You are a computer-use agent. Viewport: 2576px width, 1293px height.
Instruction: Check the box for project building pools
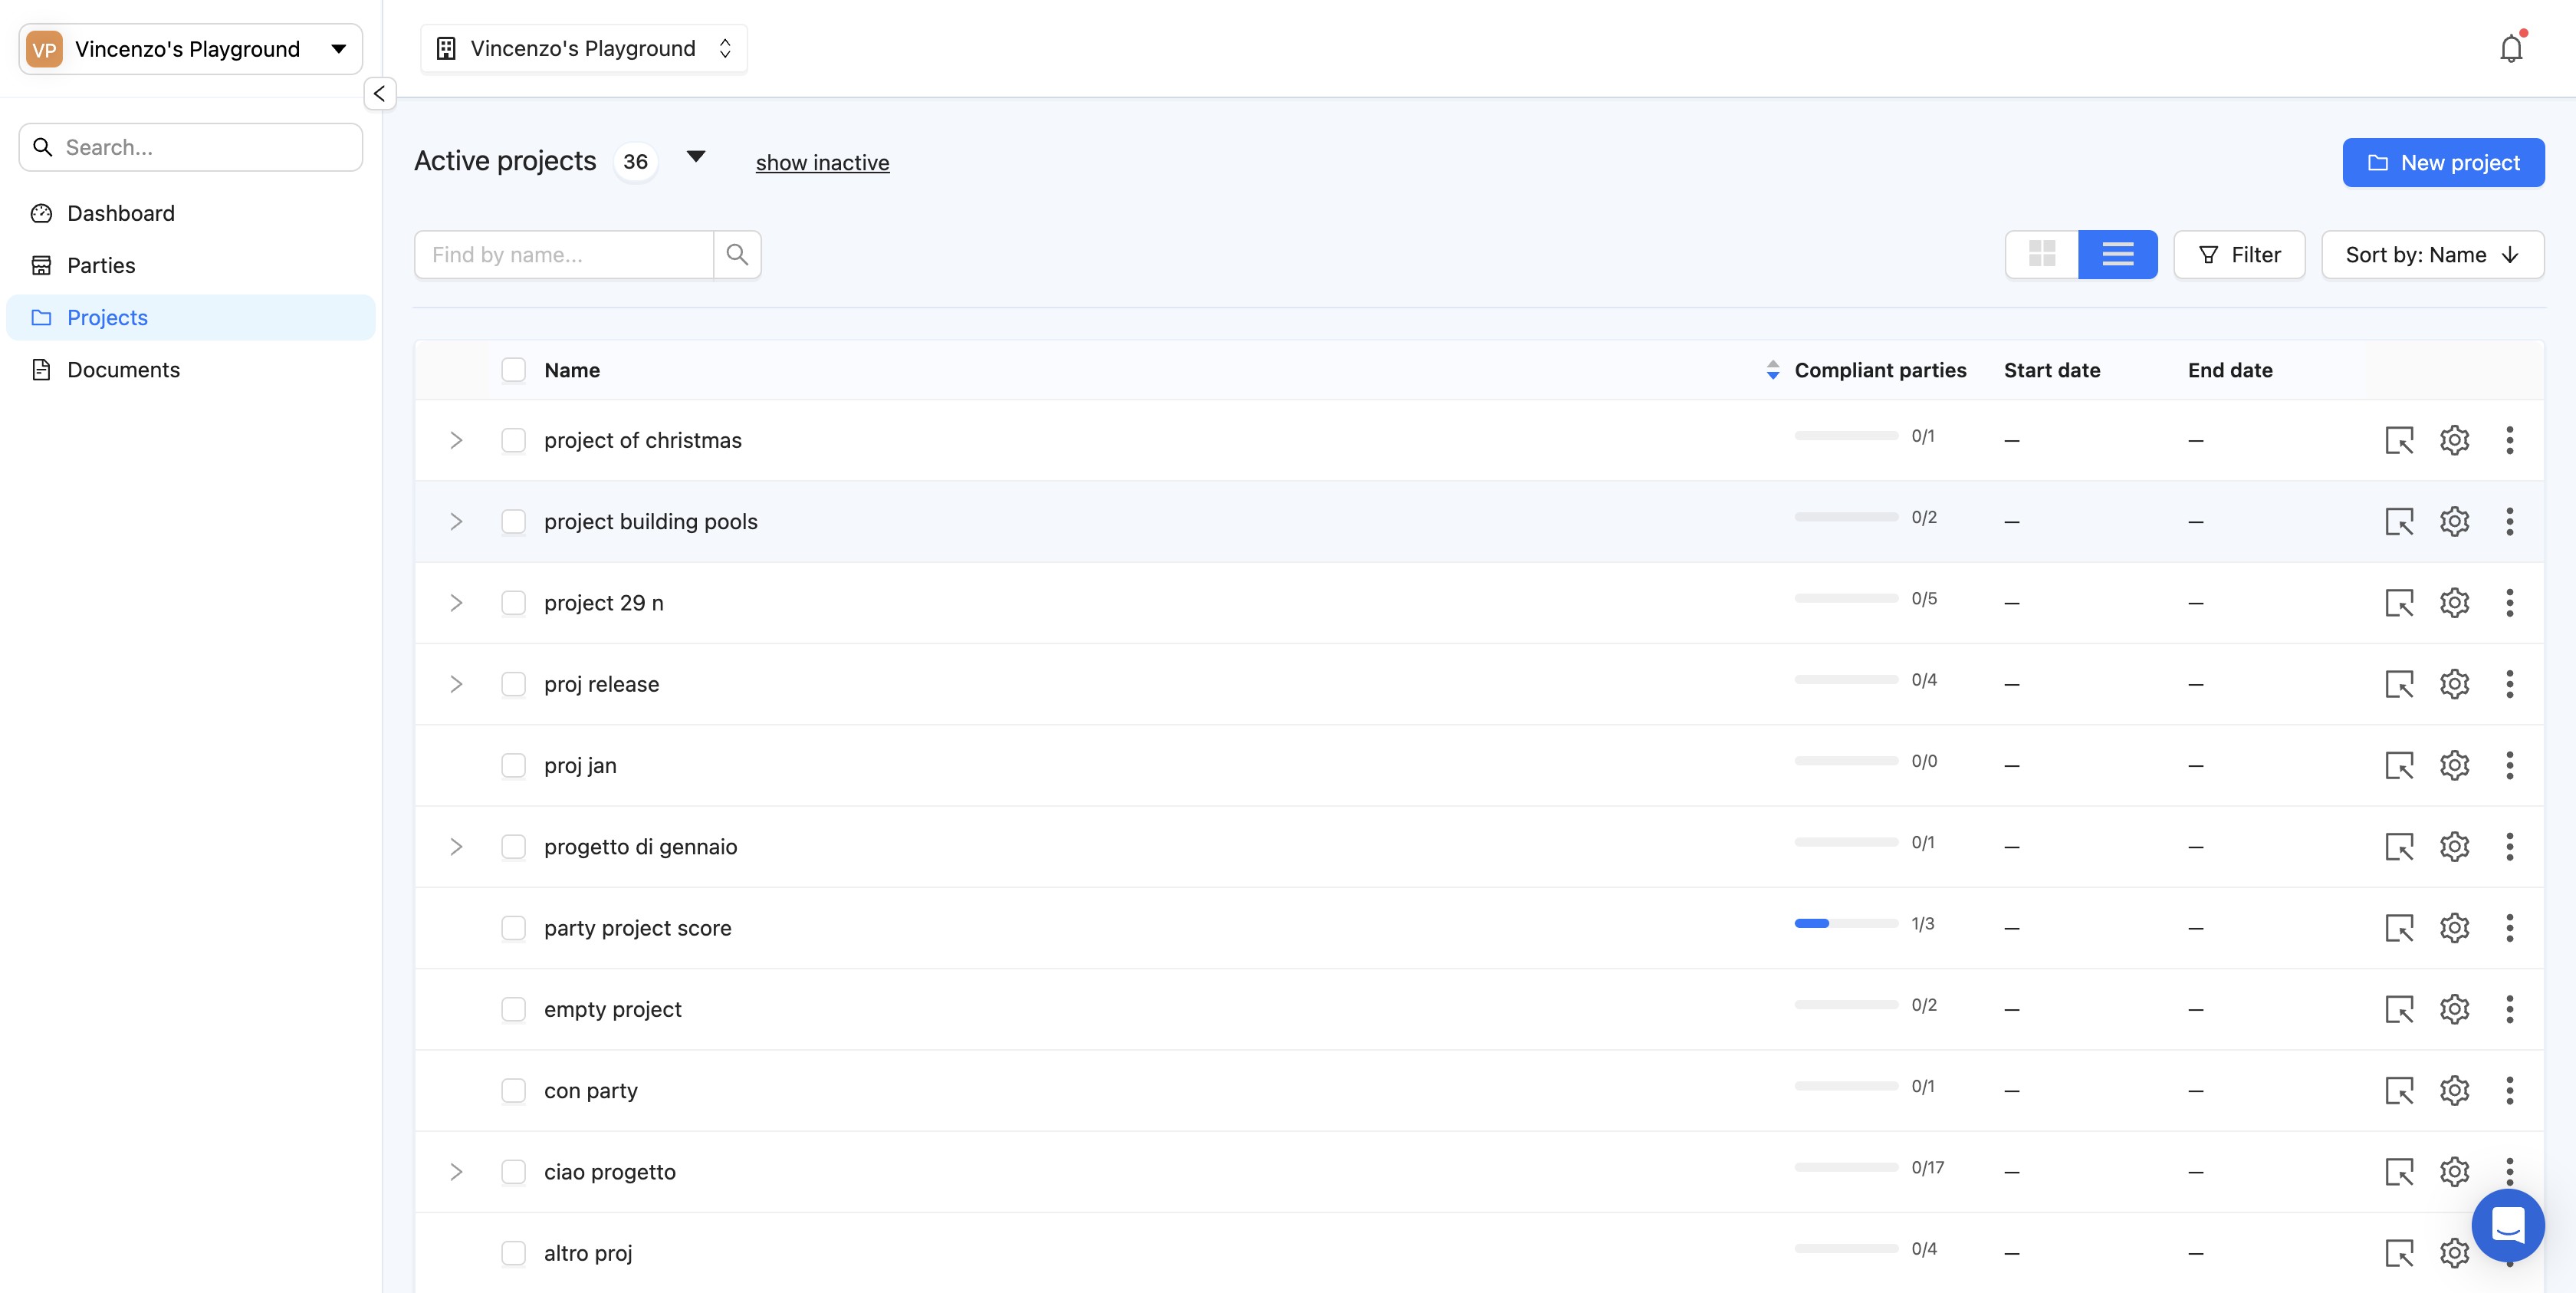[x=513, y=521]
